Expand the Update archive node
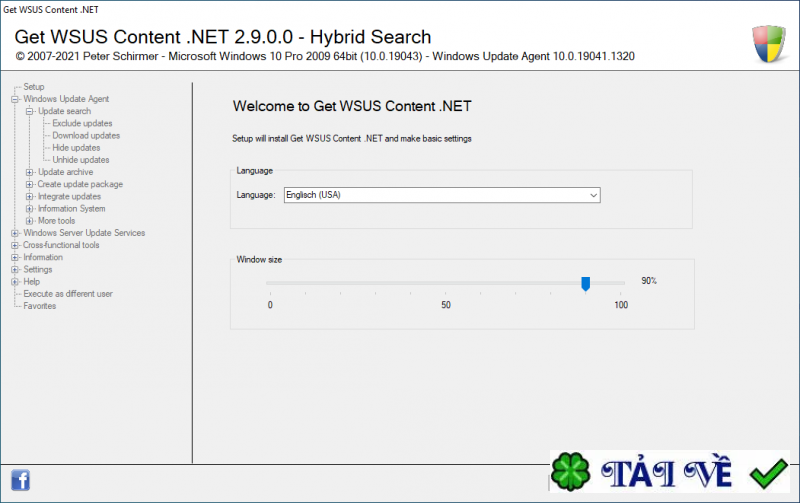Image resolution: width=800 pixels, height=503 pixels. [x=30, y=172]
